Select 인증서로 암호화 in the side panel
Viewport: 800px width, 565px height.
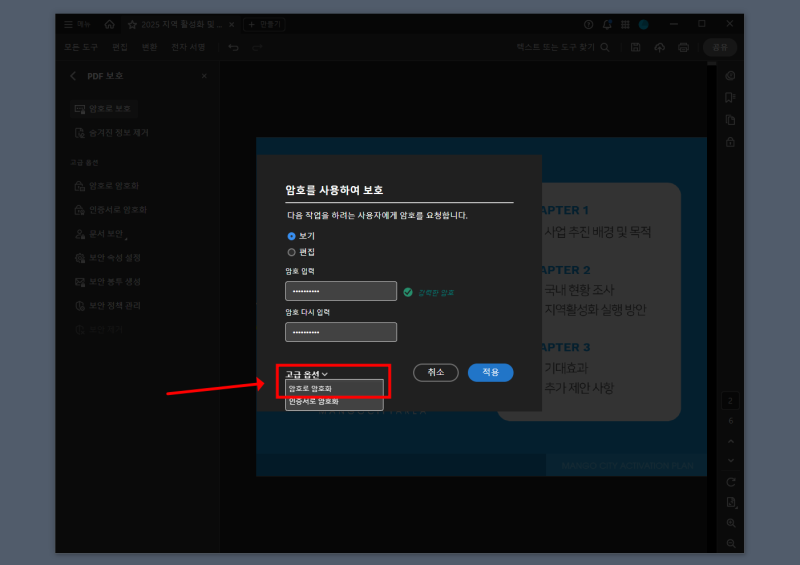111,210
